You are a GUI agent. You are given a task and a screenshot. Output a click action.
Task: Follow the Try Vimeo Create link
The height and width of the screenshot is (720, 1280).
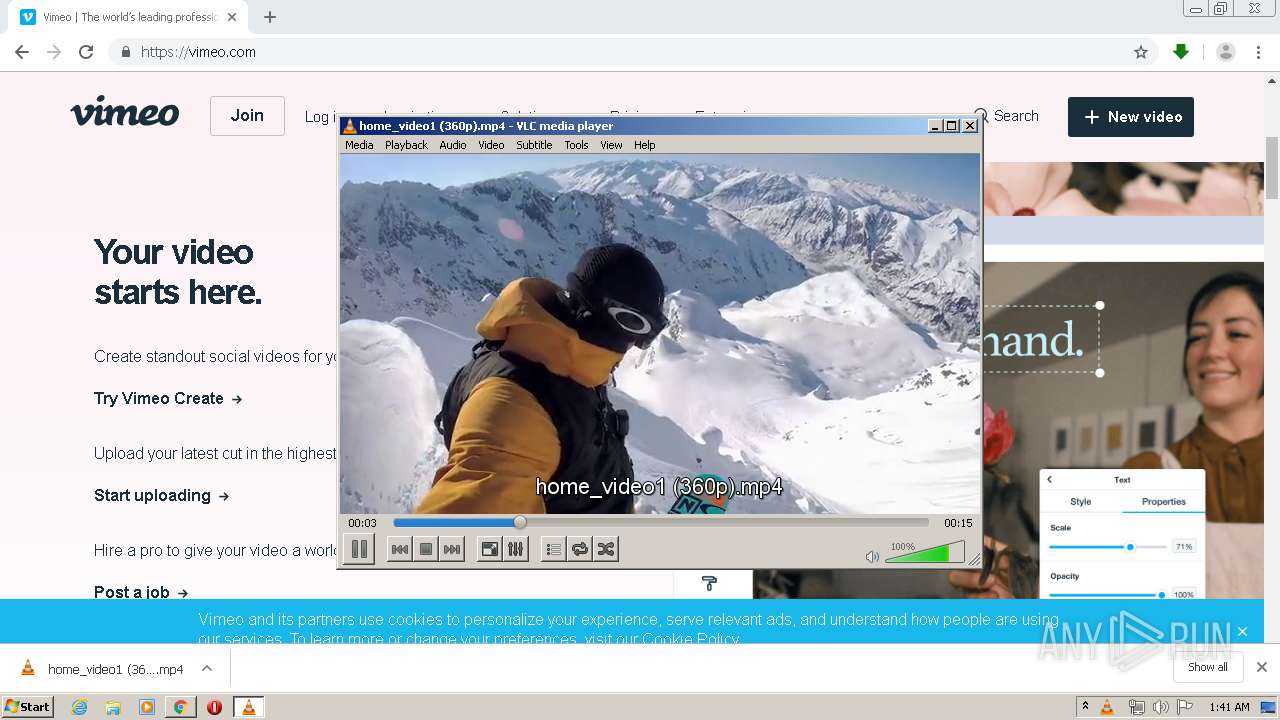[168, 398]
